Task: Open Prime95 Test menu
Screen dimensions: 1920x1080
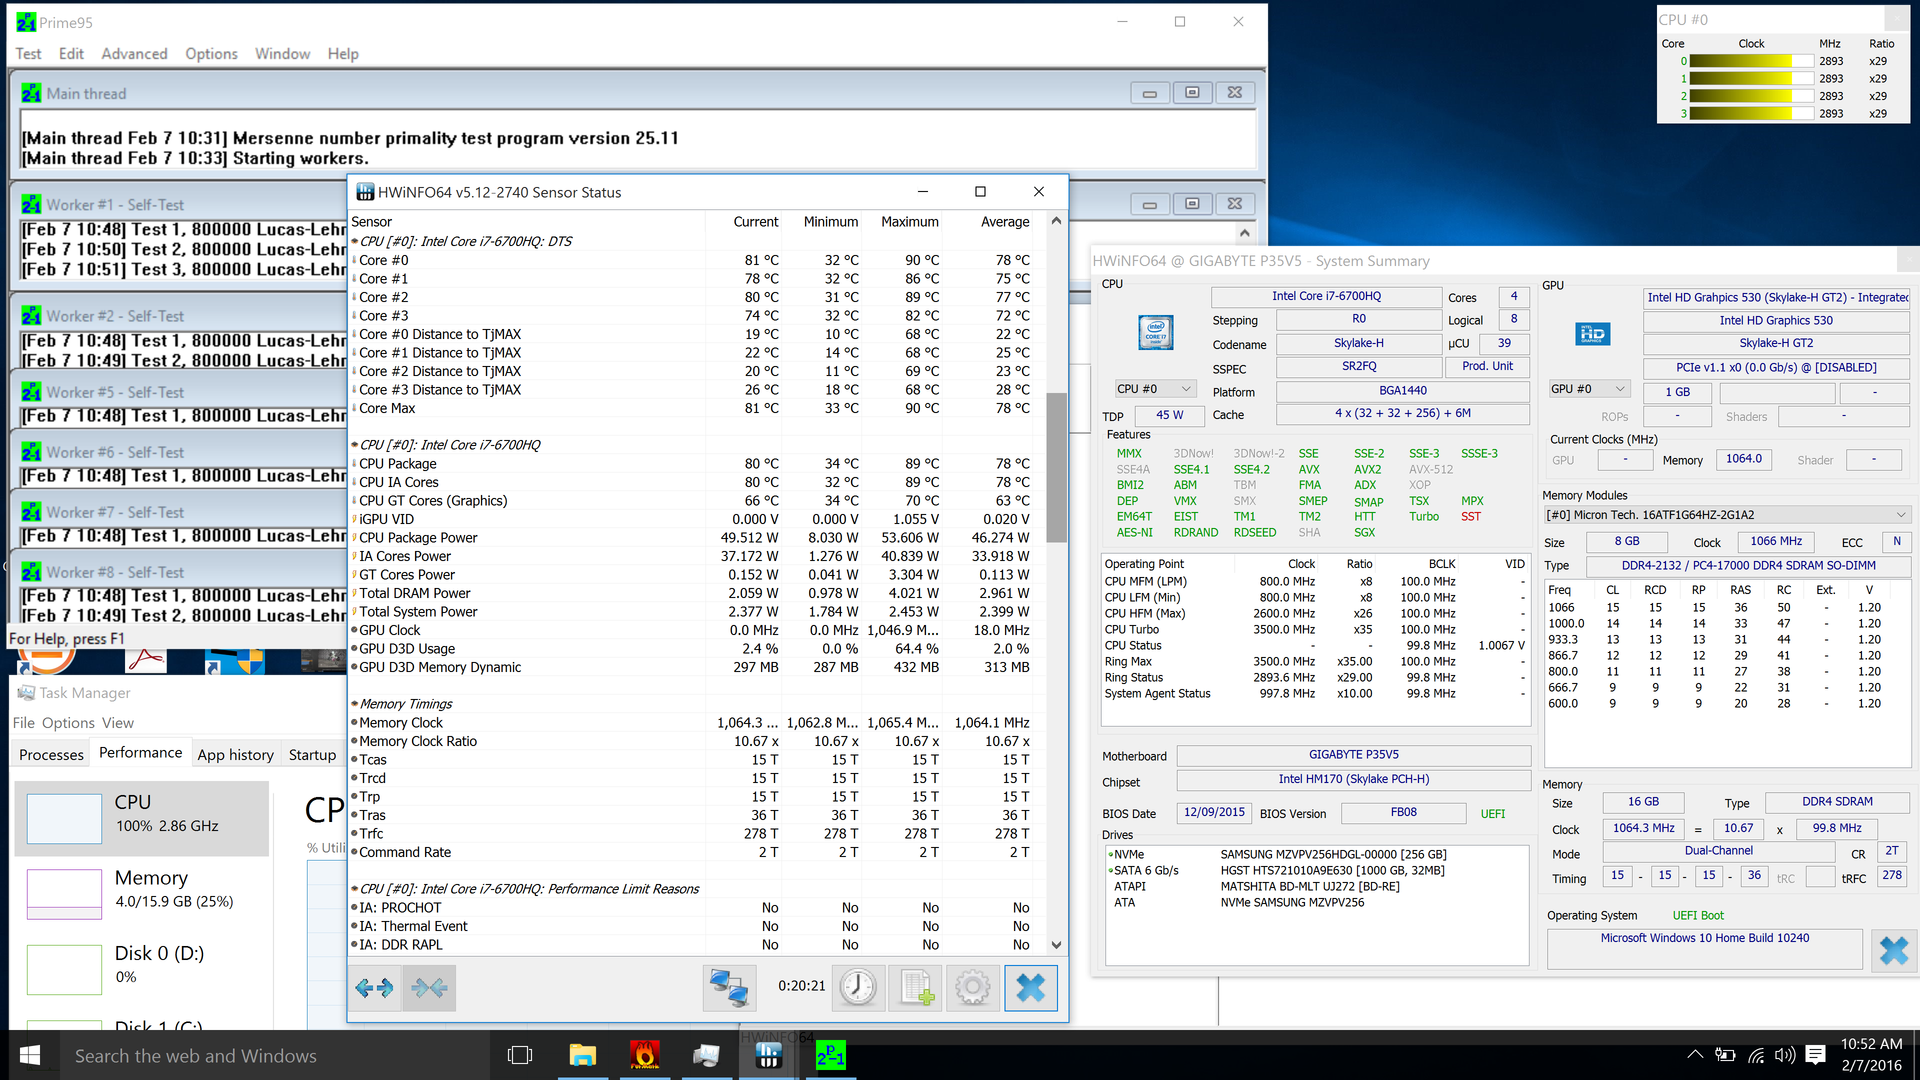Action: pos(28,54)
